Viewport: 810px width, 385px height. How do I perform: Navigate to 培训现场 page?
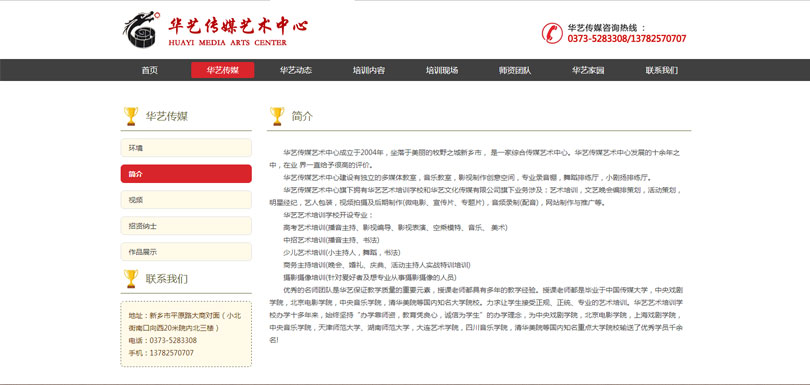click(442, 70)
